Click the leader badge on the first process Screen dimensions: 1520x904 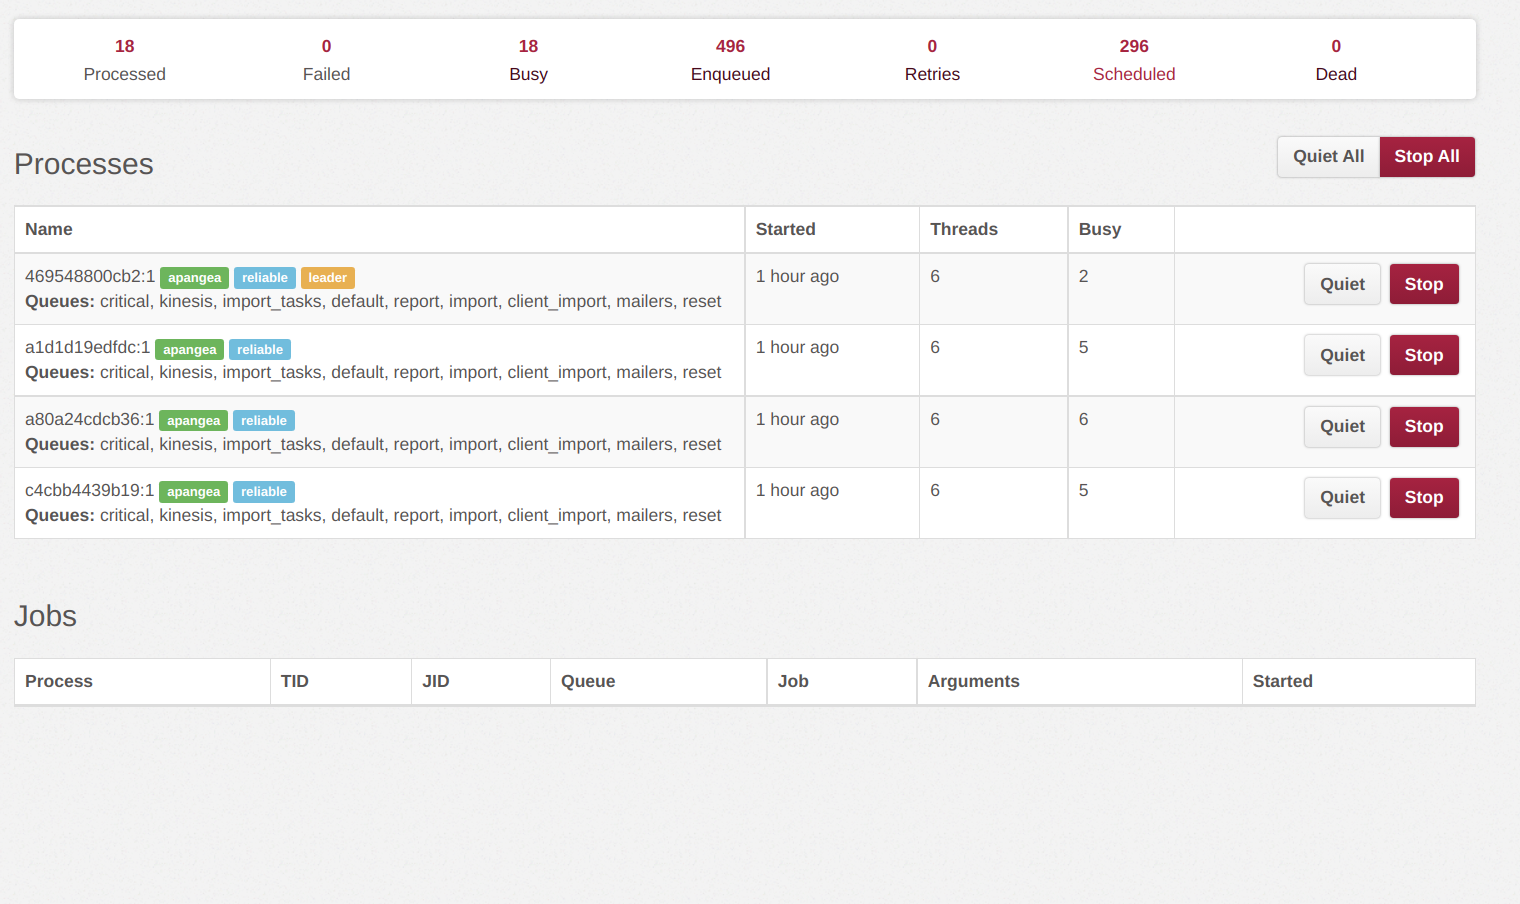pyautogui.click(x=328, y=277)
